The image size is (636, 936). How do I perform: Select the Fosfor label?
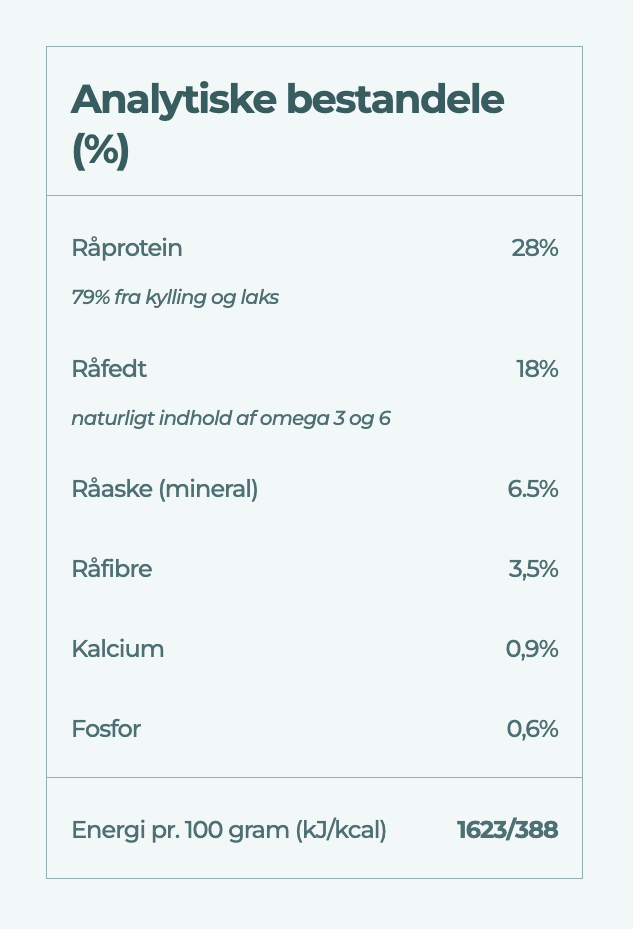[106, 729]
